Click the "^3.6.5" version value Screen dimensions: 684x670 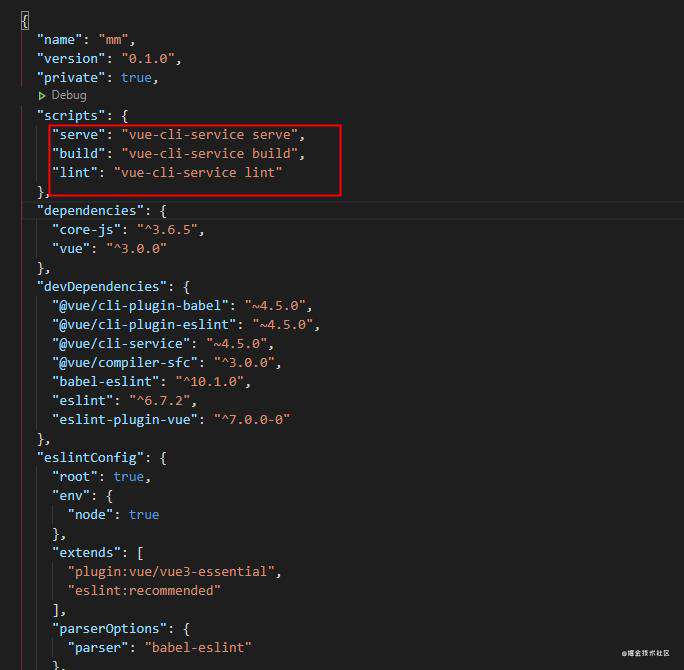168,230
